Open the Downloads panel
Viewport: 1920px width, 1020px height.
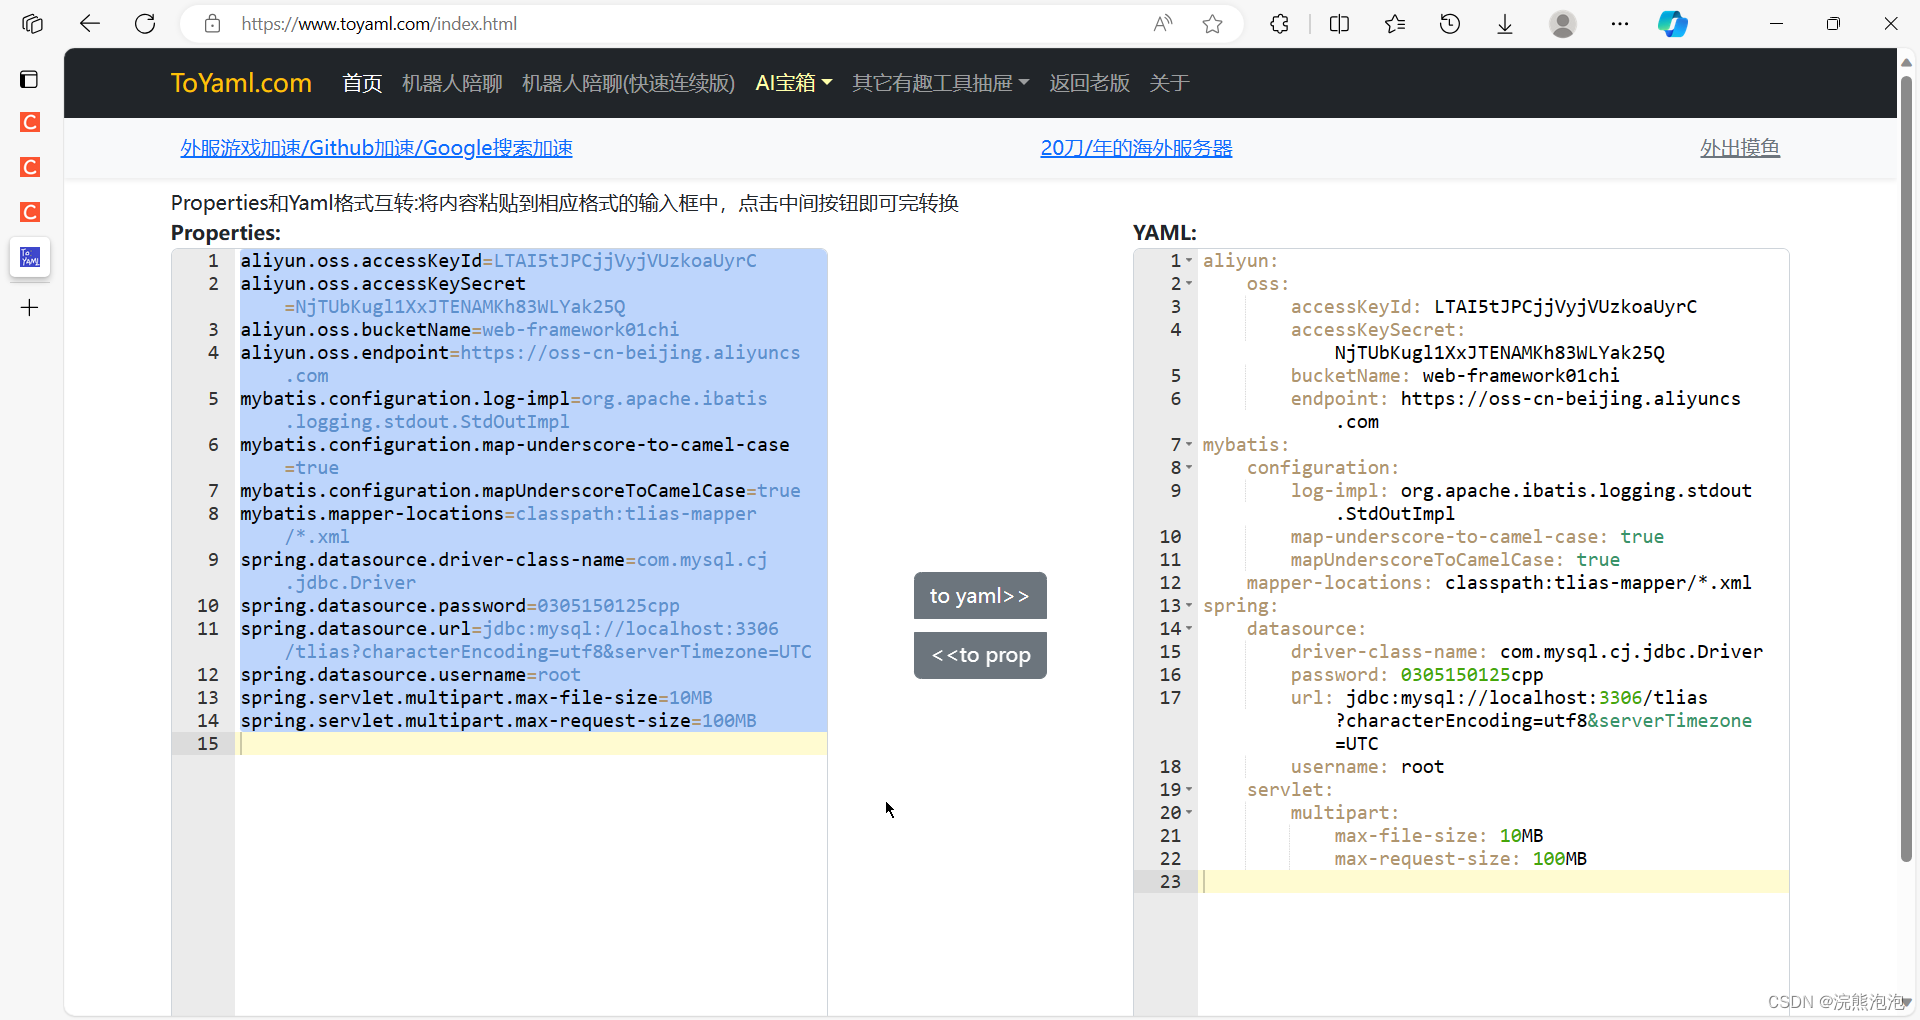click(1504, 23)
